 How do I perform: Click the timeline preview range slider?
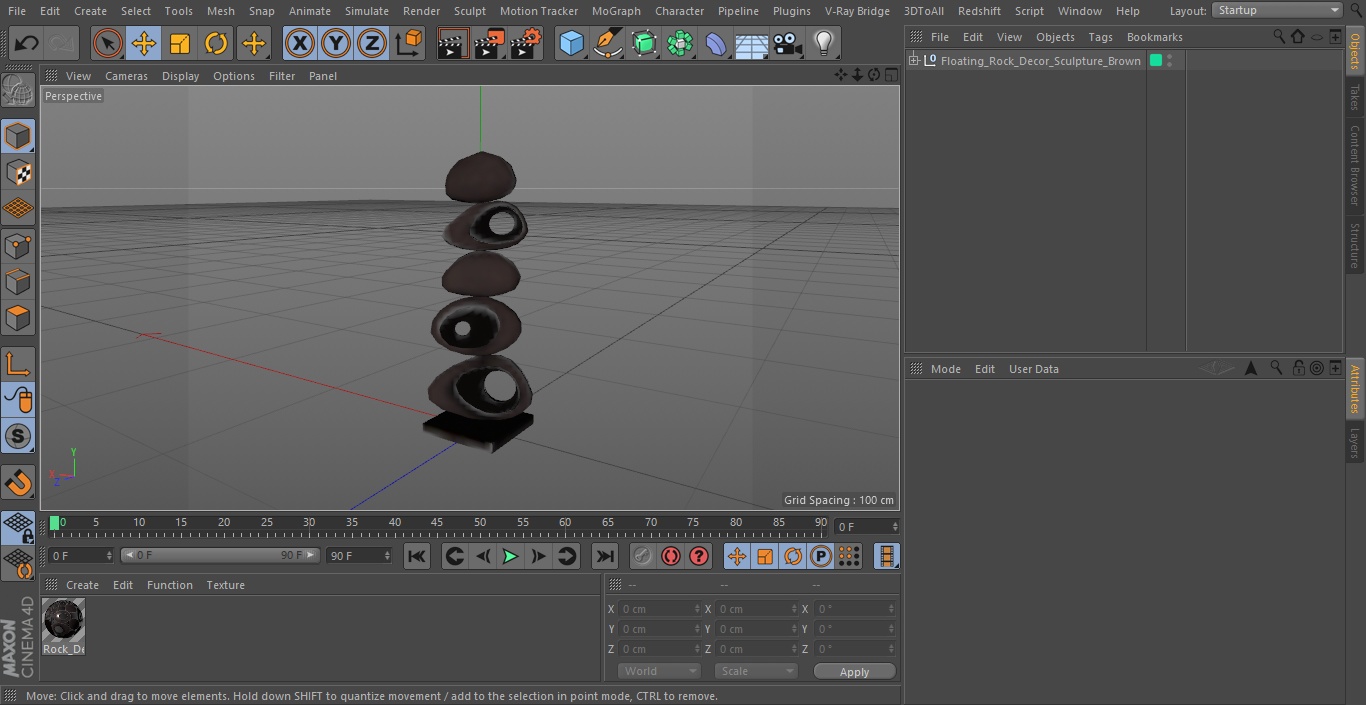(220, 555)
